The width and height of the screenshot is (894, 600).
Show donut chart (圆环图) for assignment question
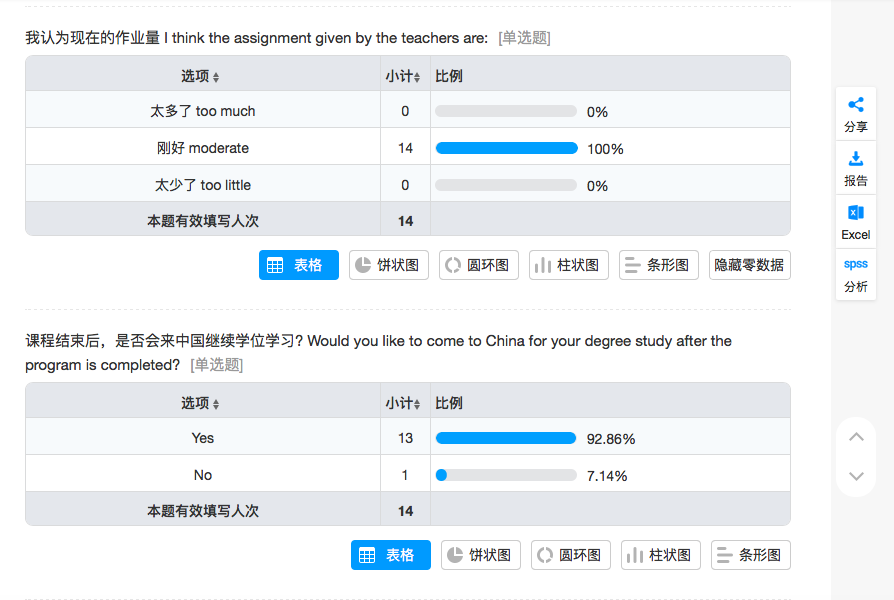[x=479, y=265]
